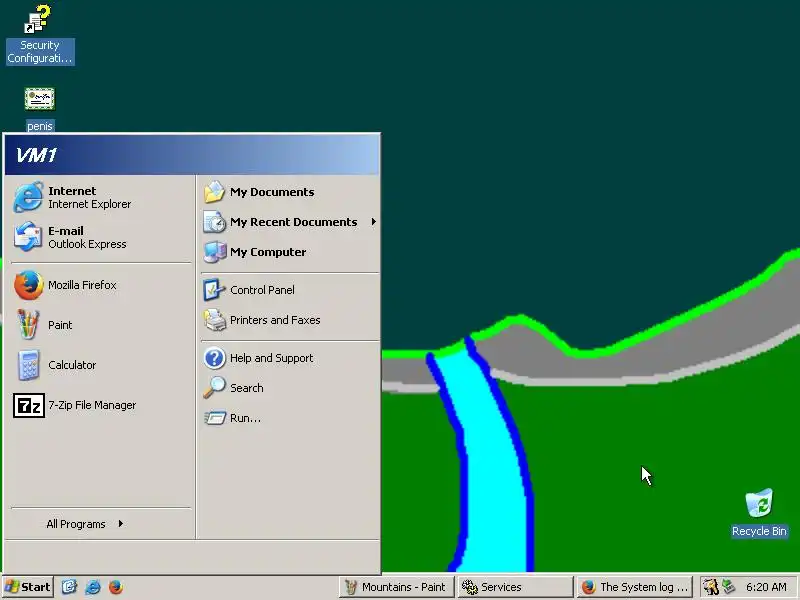800x600 pixels.
Task: Open Control Panel
Action: pyautogui.click(x=290, y=290)
